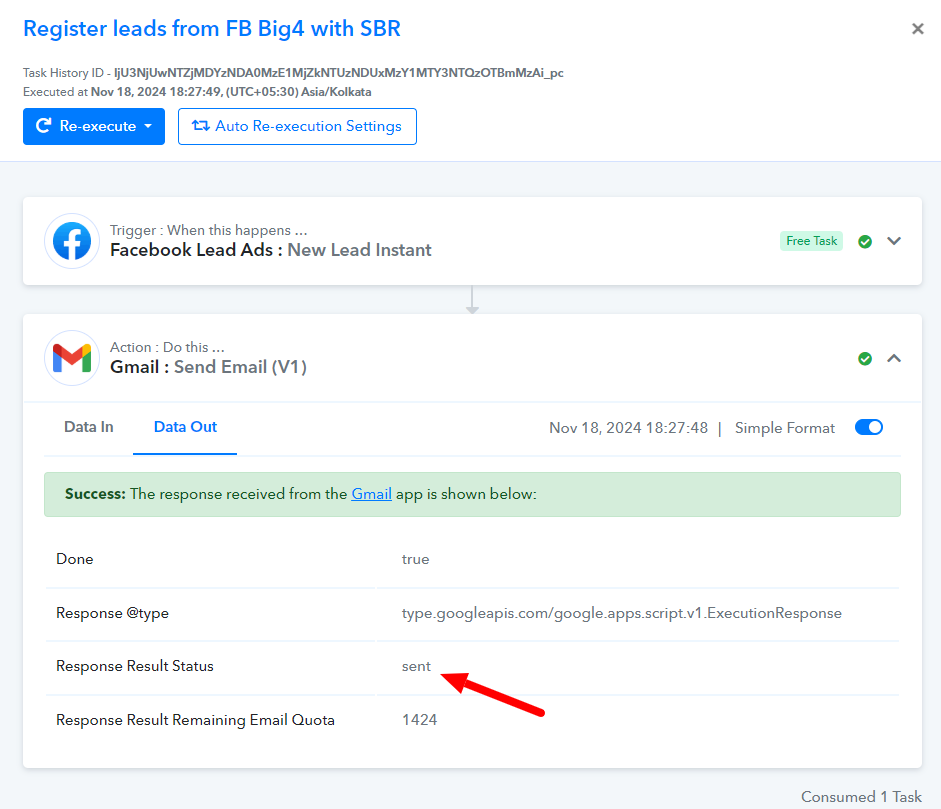Click the Facebook Lead Ads app icon

[x=72, y=241]
